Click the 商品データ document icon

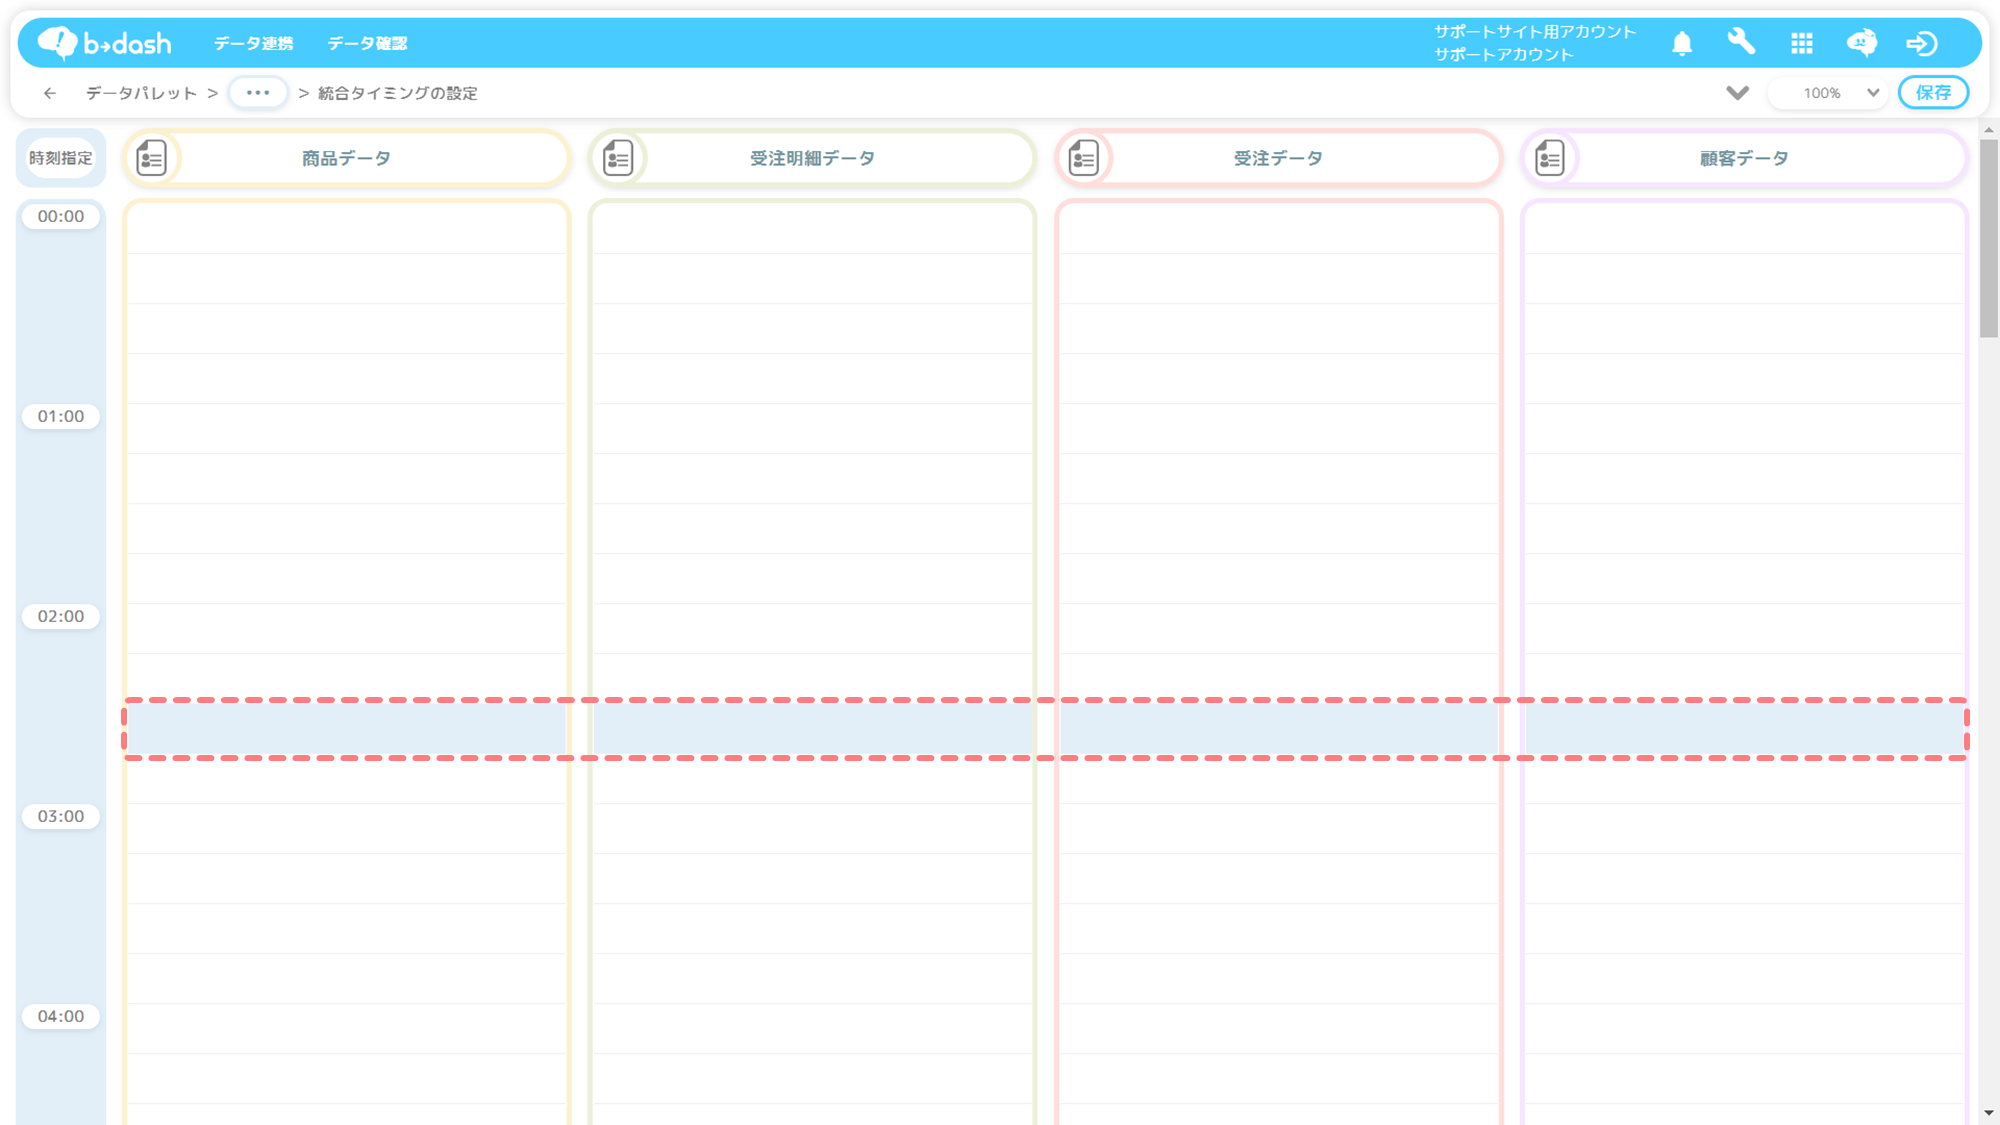point(152,158)
